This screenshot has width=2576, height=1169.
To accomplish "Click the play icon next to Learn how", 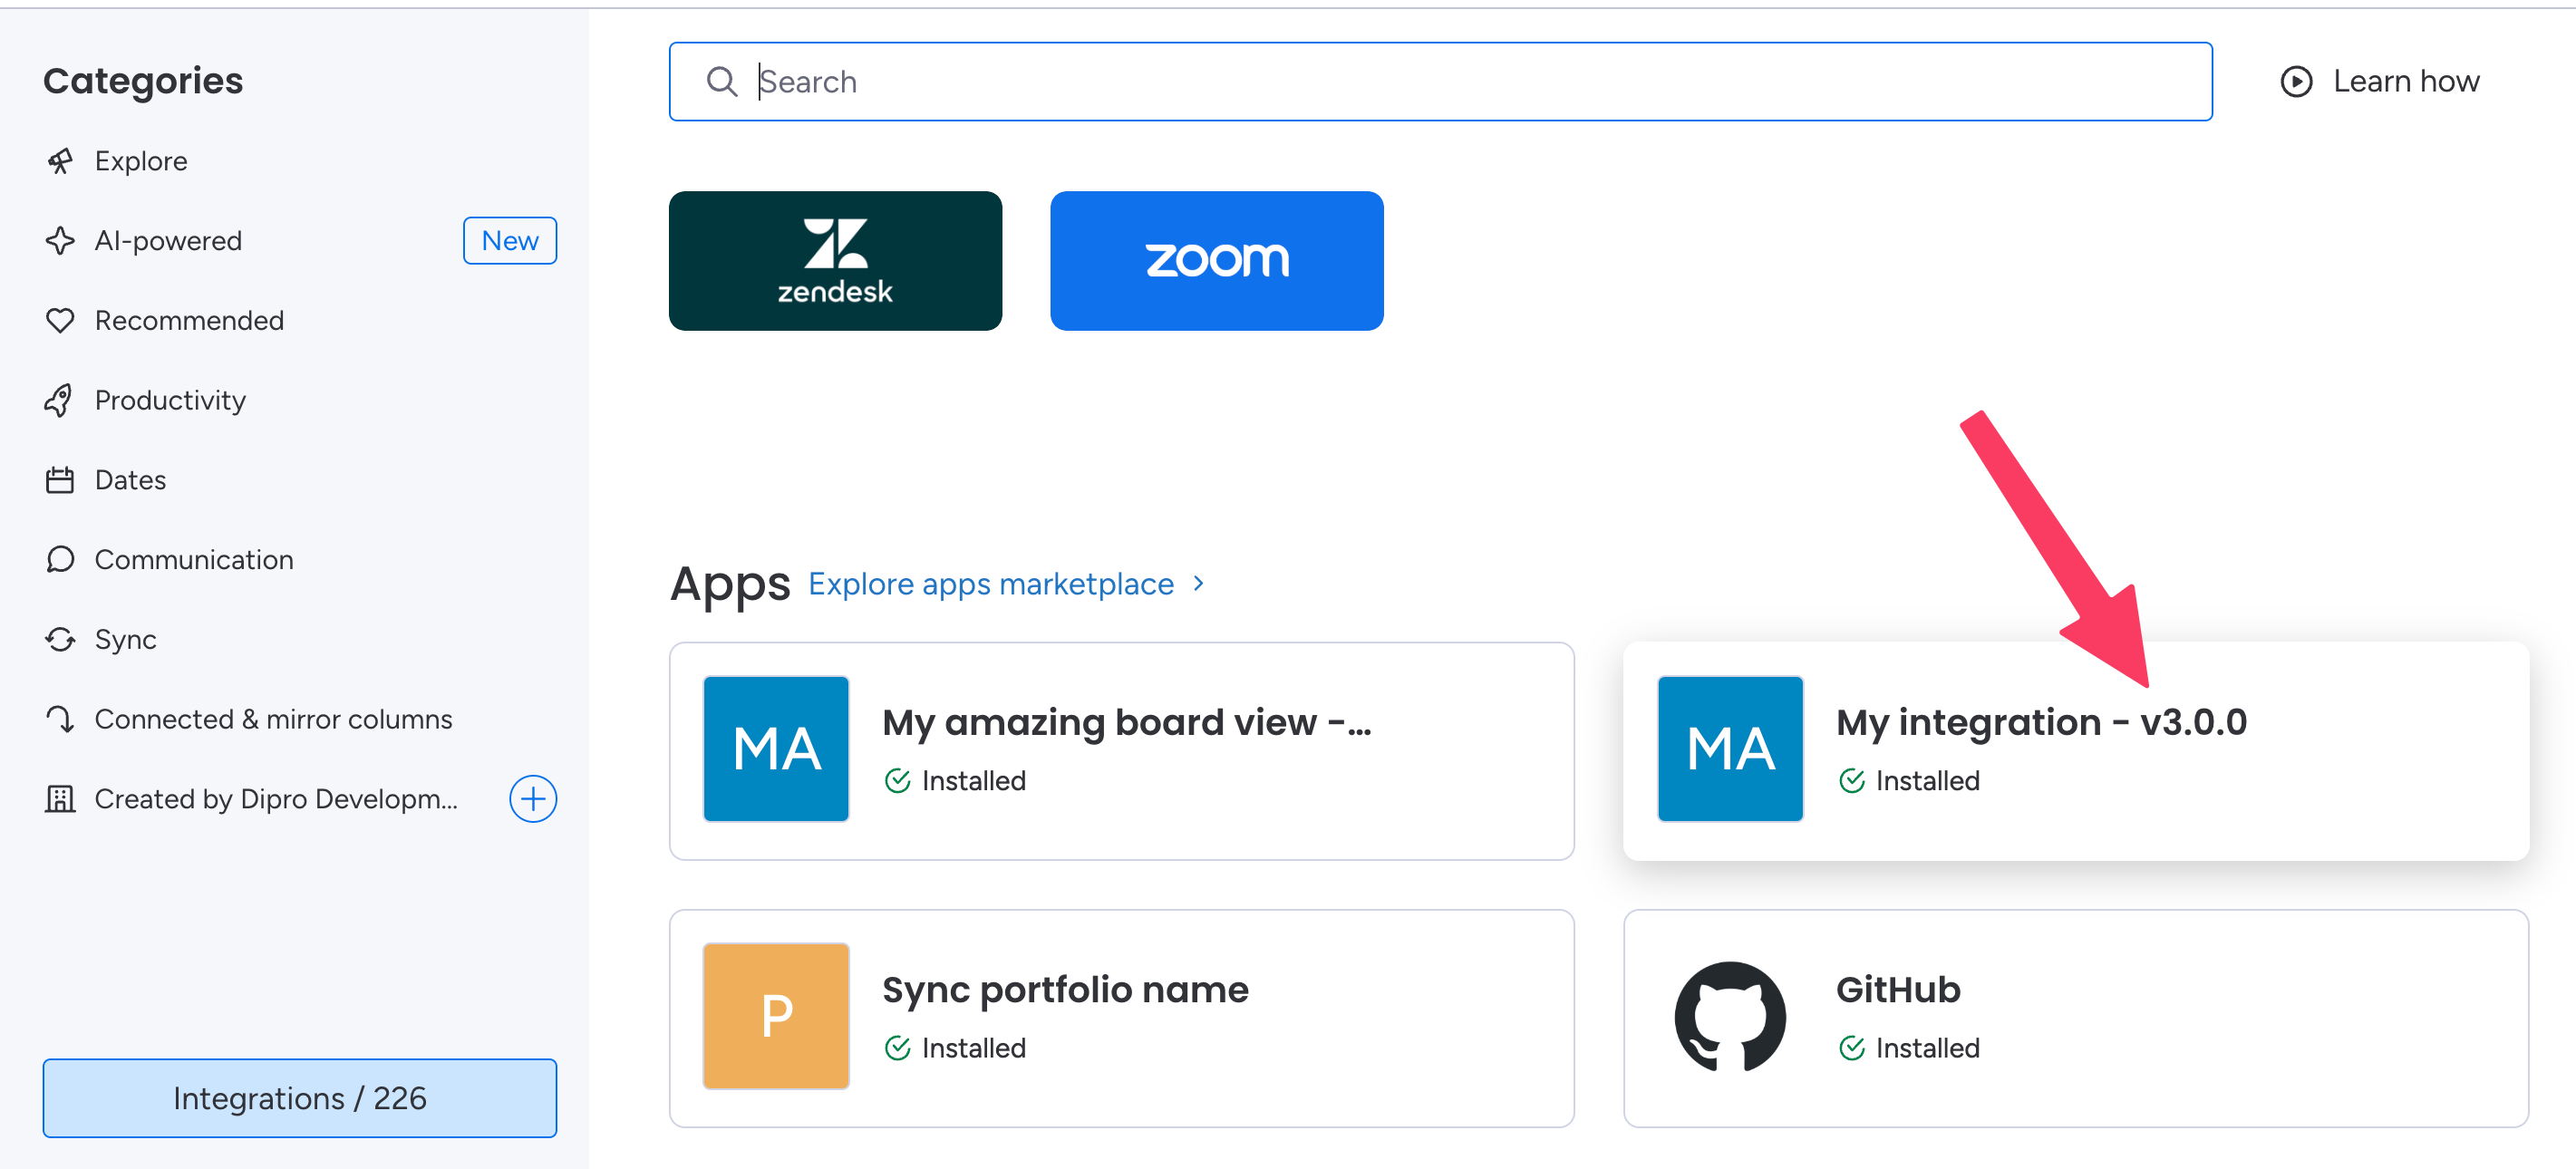I will (2296, 81).
